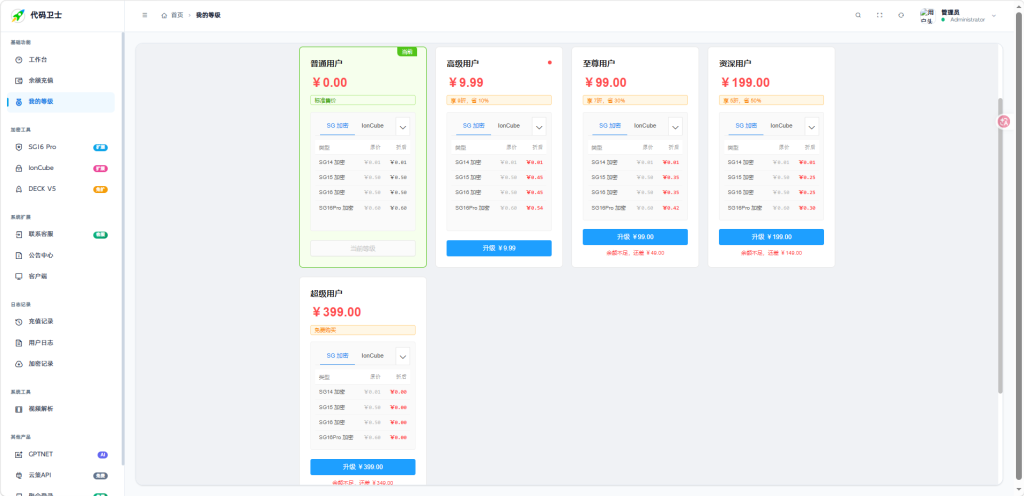Open 余额充值 in the sidebar

(x=61, y=80)
